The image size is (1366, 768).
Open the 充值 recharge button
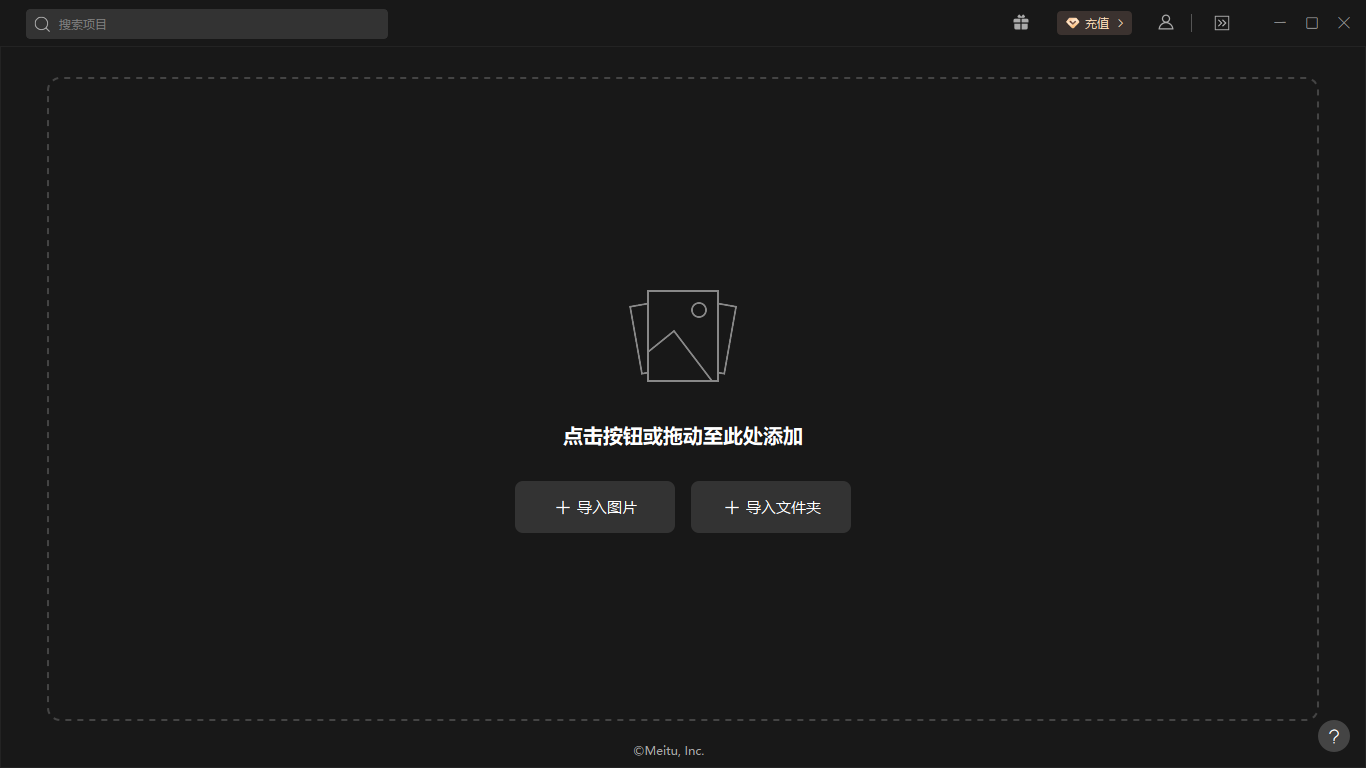coord(1094,22)
